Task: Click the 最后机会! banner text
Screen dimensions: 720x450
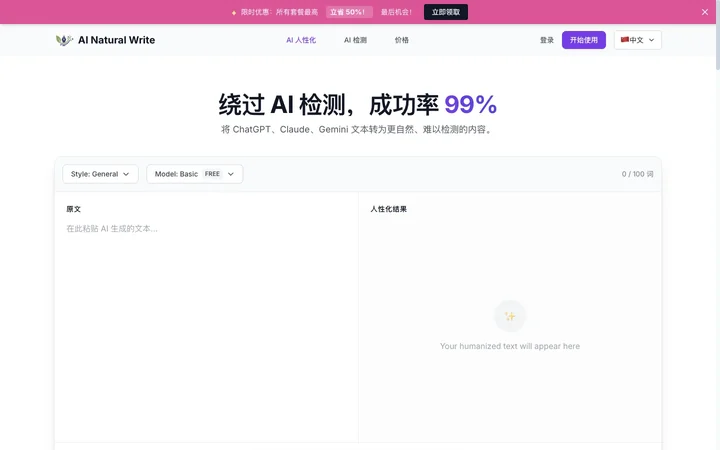Action: 396,12
